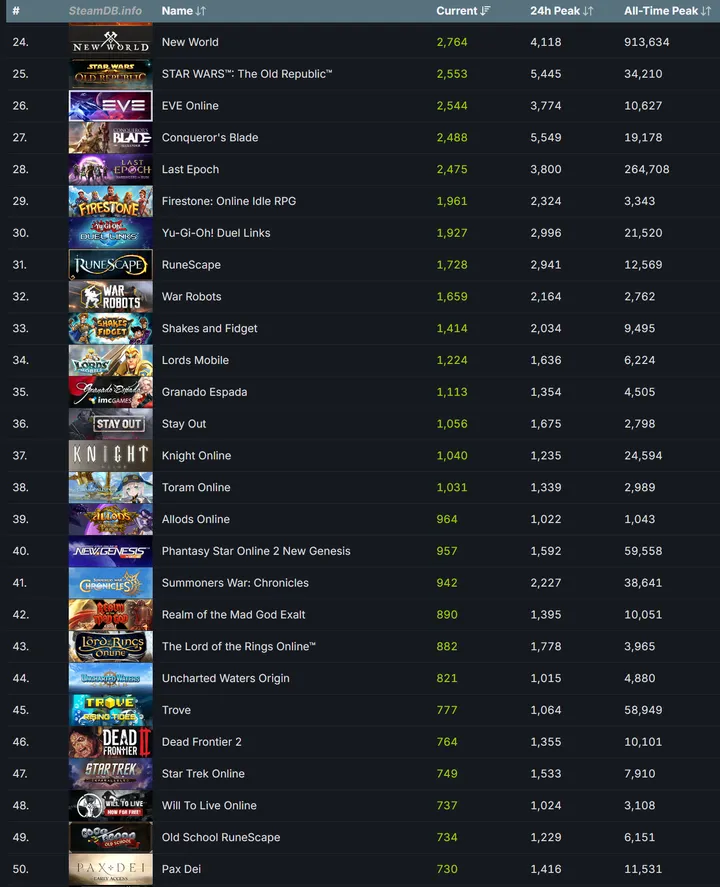This screenshot has width=720, height=887.
Task: Sort by All-Time Peak arrows icon
Action: tap(706, 11)
